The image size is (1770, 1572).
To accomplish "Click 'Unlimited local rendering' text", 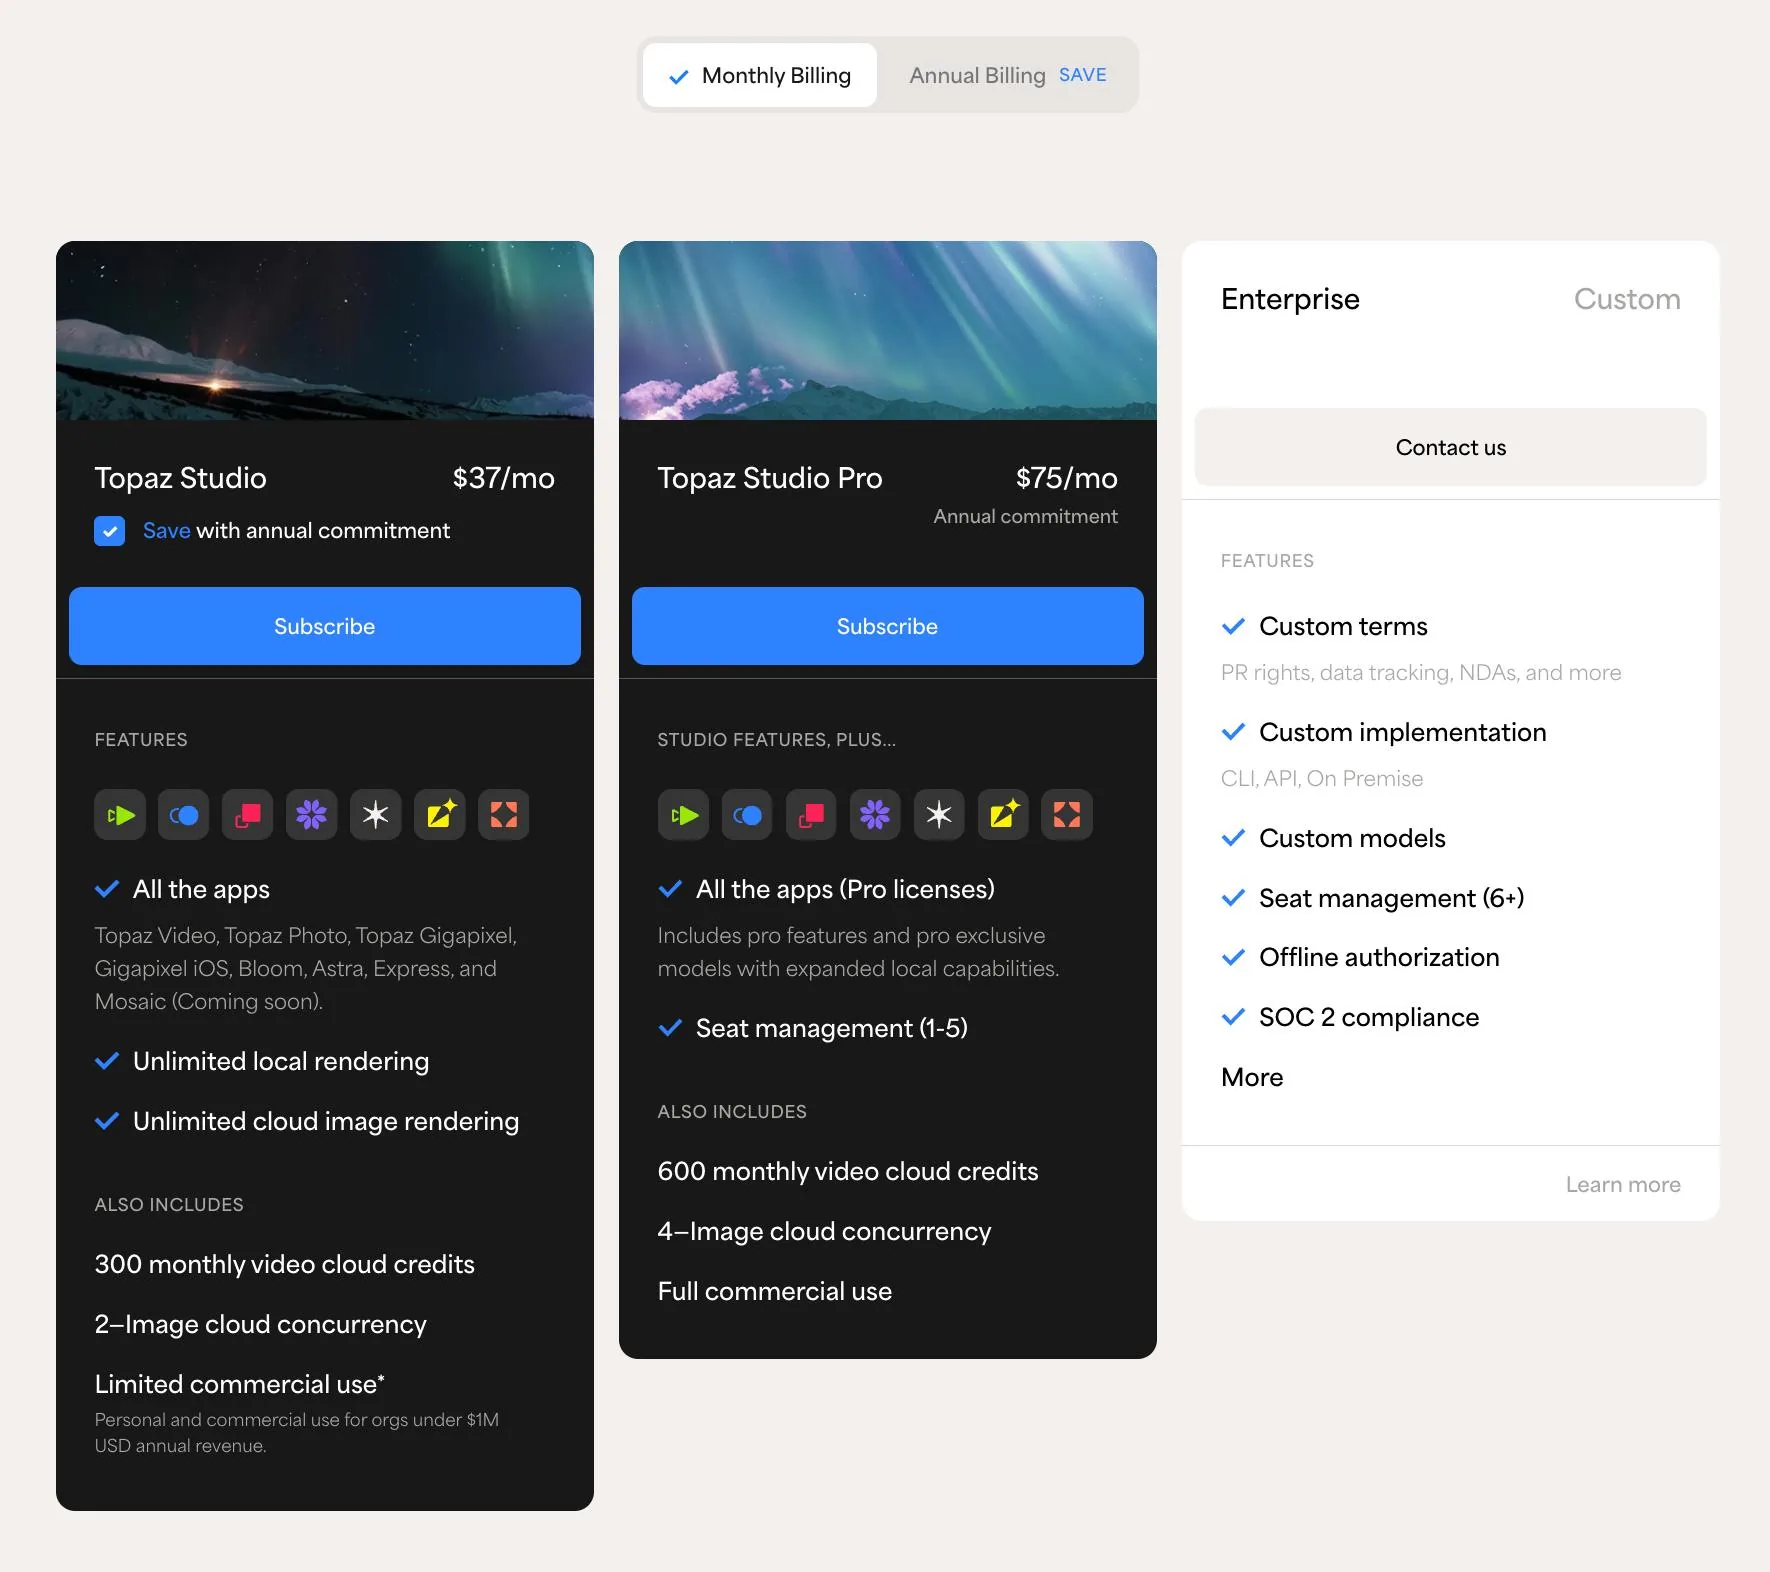I will 281,1061.
